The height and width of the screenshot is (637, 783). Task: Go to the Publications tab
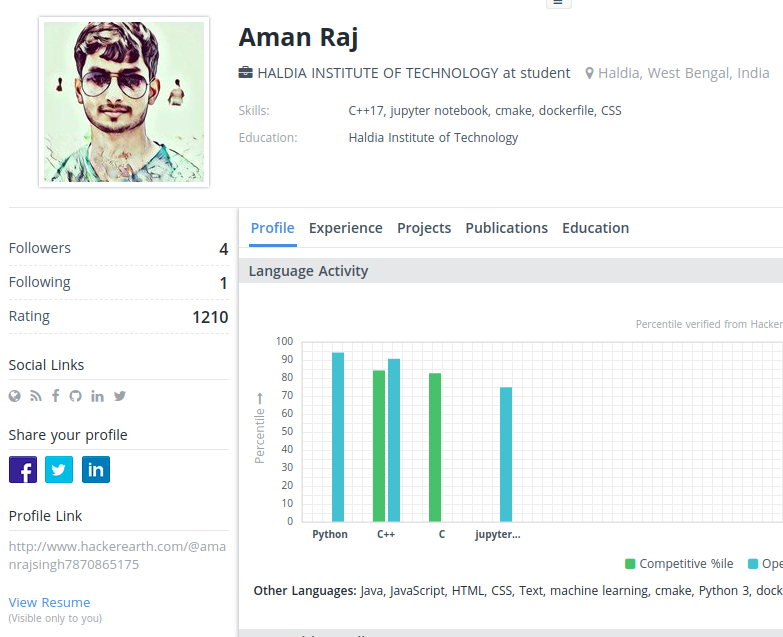click(506, 228)
